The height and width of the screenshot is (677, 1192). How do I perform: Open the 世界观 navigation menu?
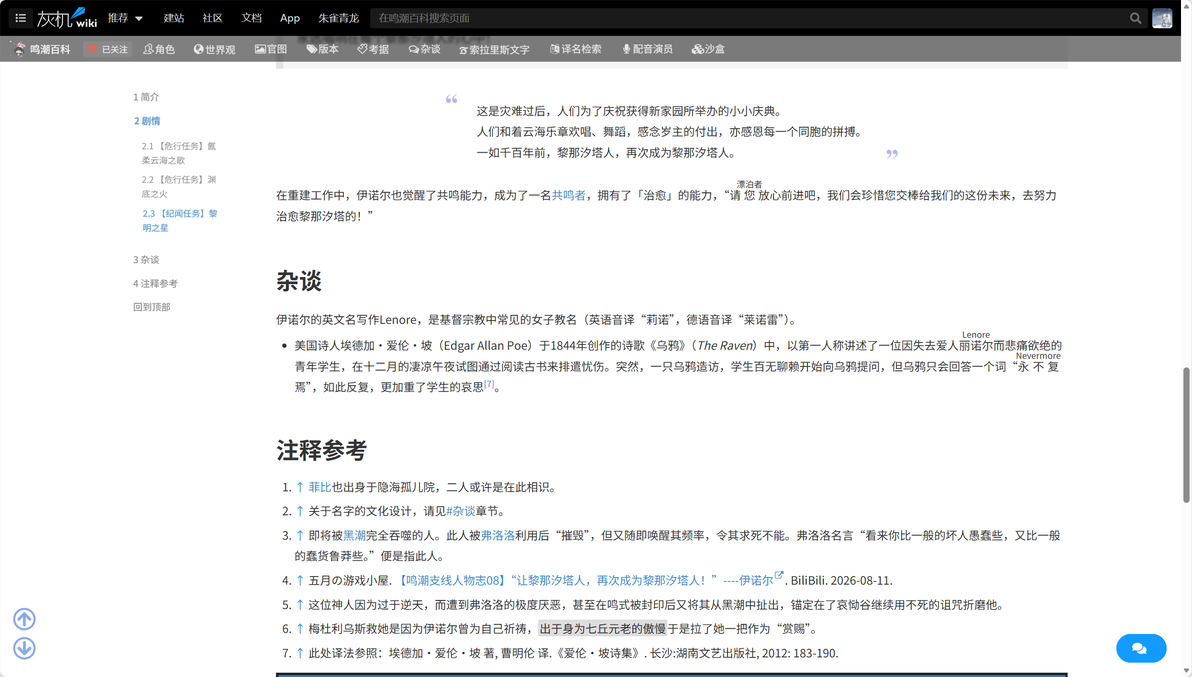[214, 49]
